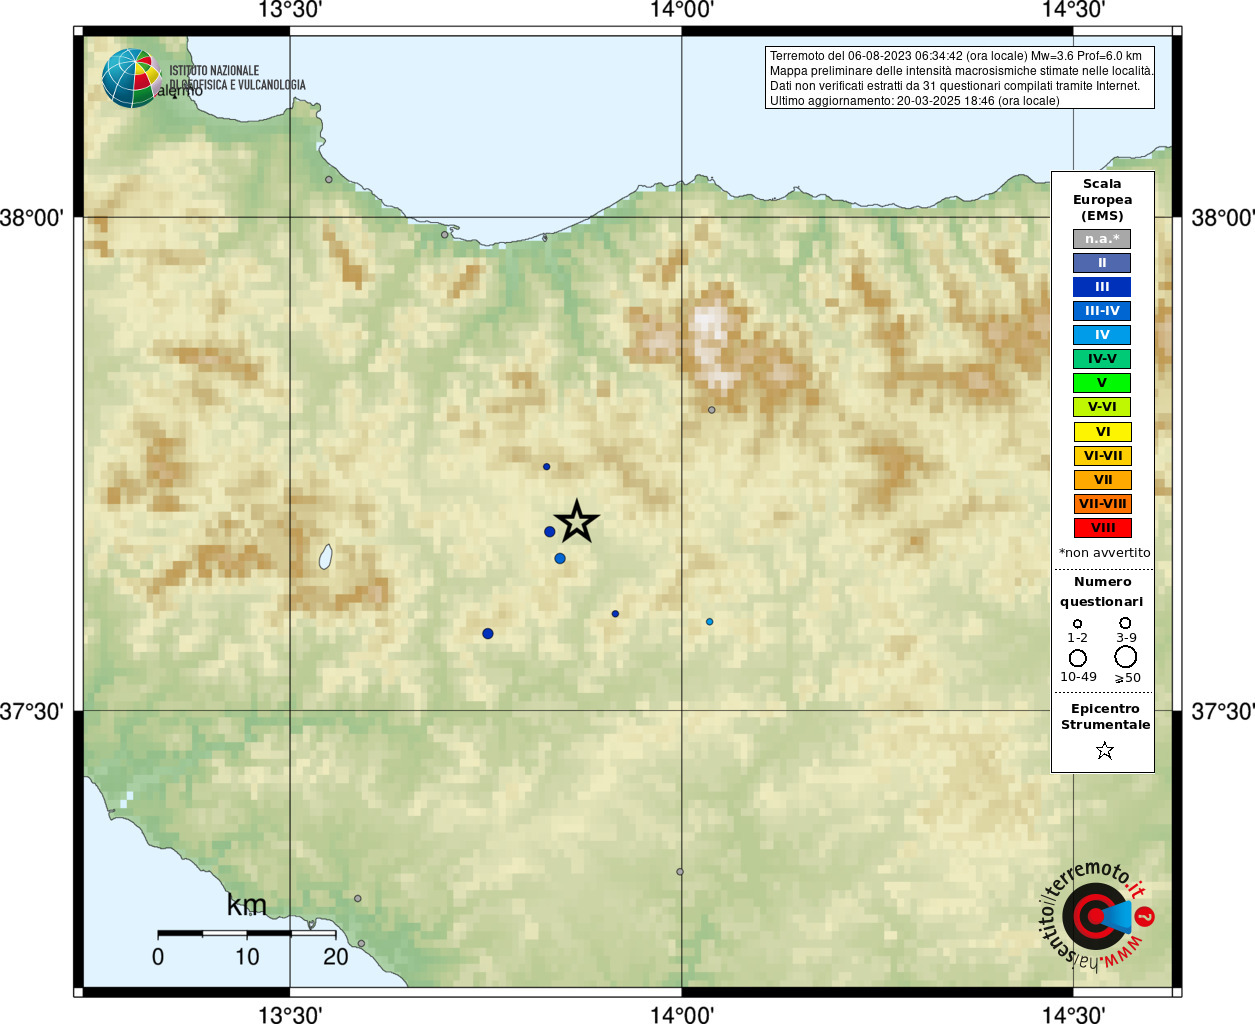Click the 'Terremoto del 06-08-2023' header line
The height and width of the screenshot is (1024, 1255).
pyautogui.click(x=955, y=56)
